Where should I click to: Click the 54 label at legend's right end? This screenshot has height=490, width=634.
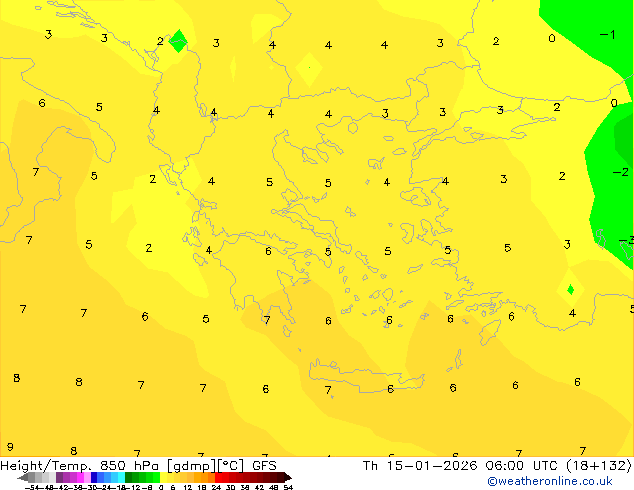click(x=288, y=487)
